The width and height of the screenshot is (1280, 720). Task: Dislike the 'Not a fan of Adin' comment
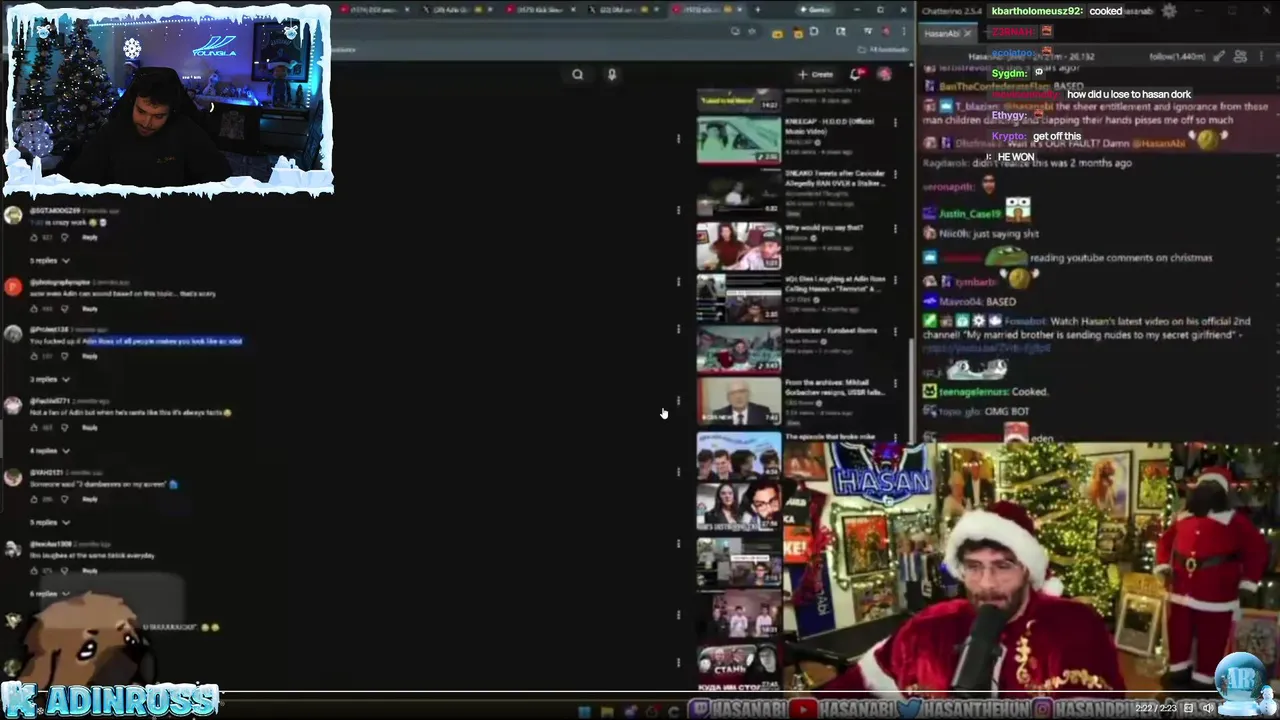click(x=65, y=427)
